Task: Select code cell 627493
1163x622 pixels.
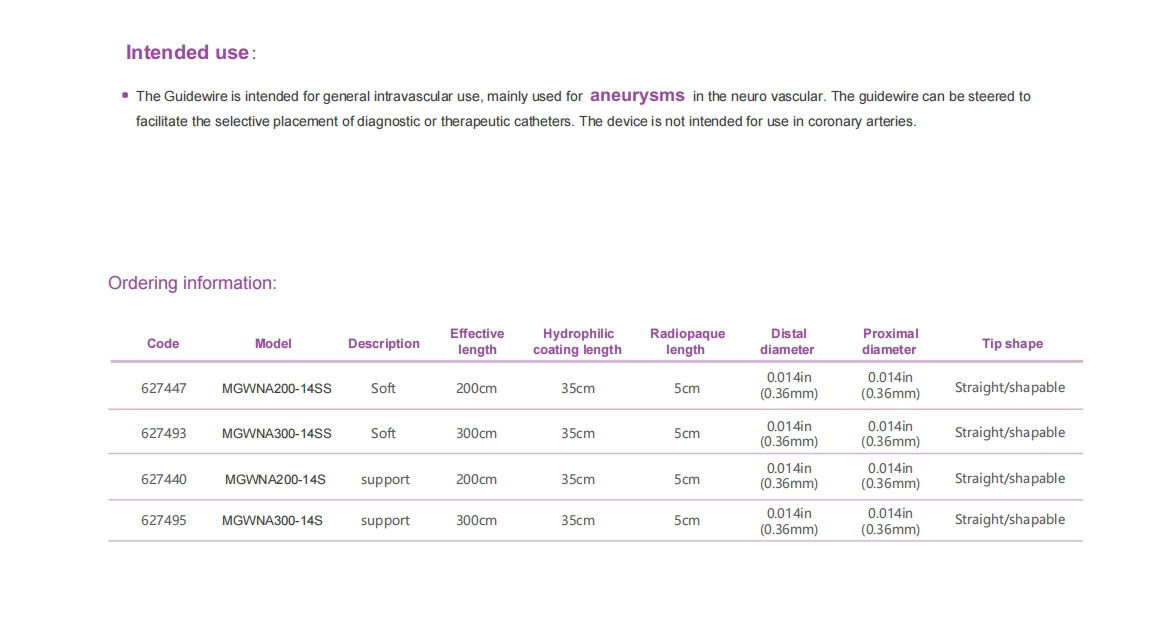Action: click(x=164, y=434)
